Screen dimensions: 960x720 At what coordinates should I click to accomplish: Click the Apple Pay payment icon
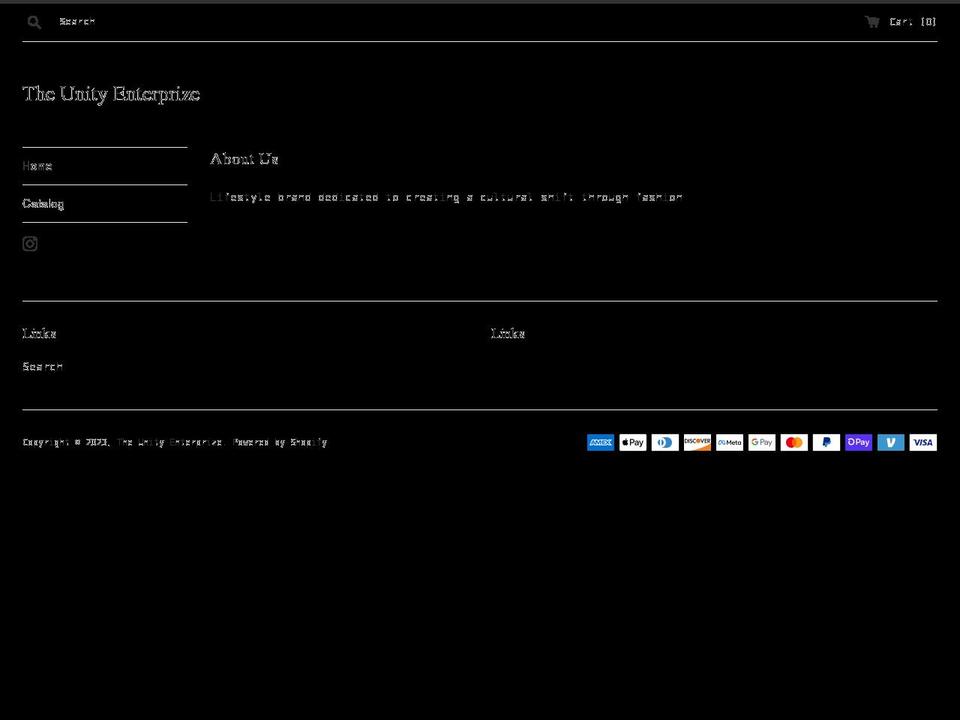[632, 442]
